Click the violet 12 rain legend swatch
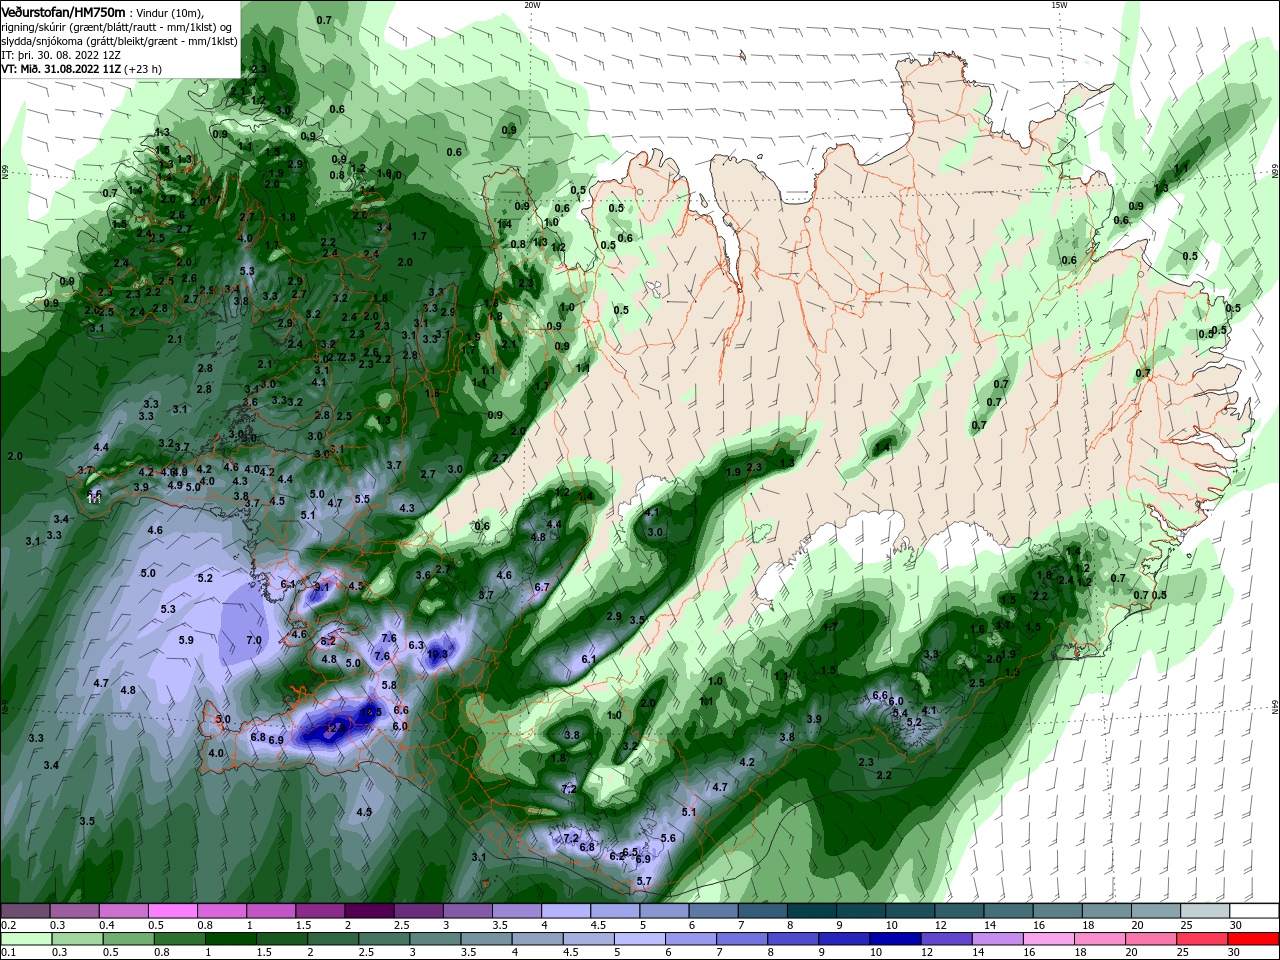 pos(947,939)
